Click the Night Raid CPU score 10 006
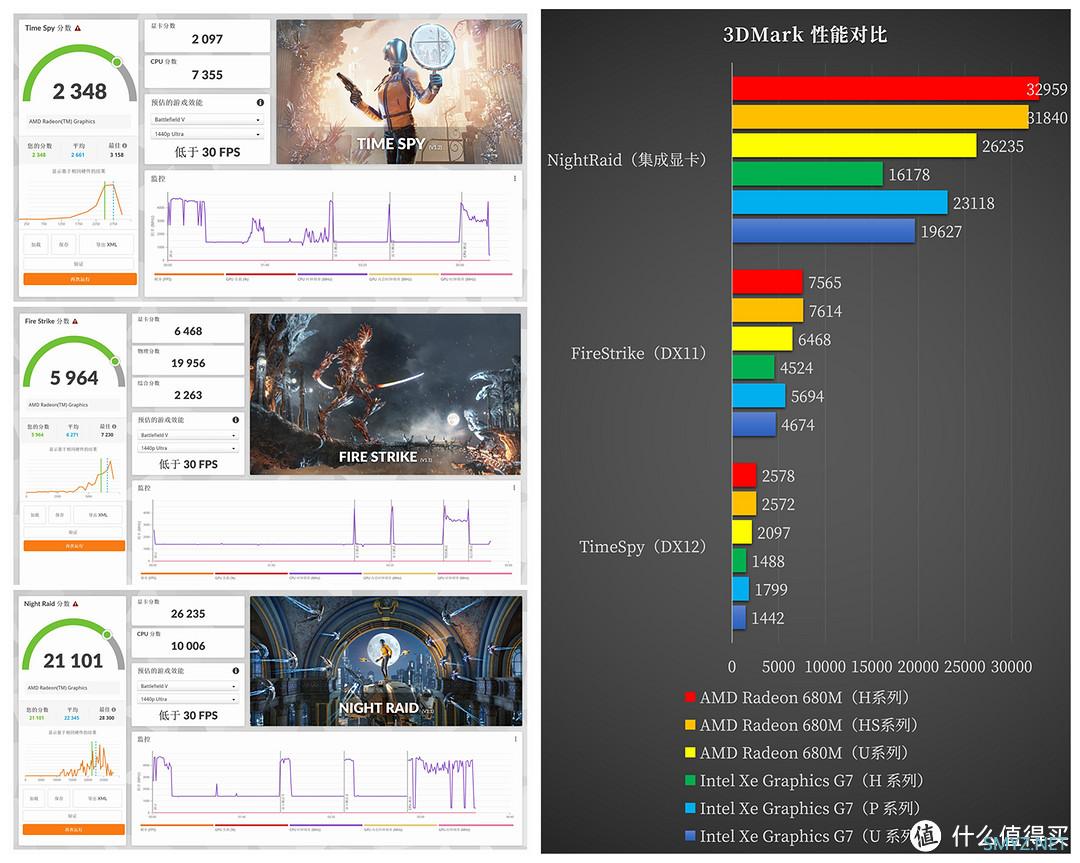Screen dimensions: 1080x863 [x=188, y=643]
